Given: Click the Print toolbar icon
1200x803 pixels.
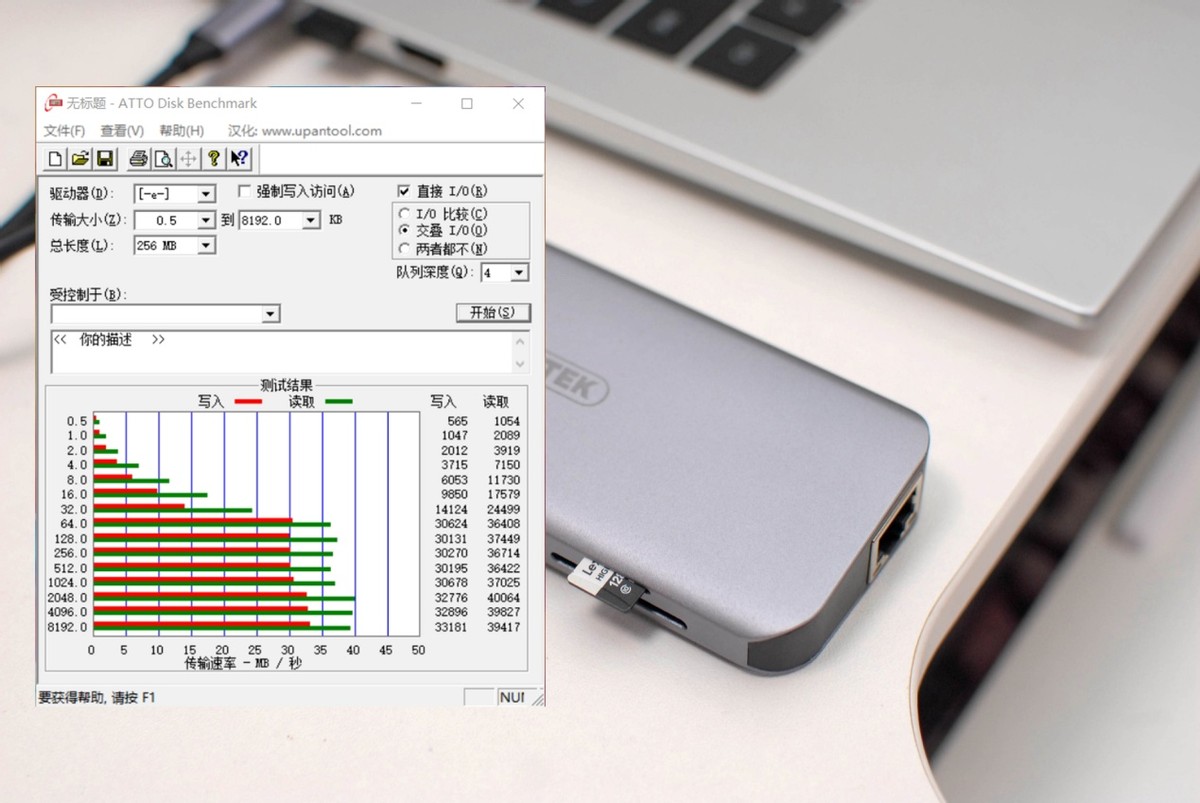Looking at the screenshot, I should tap(139, 158).
